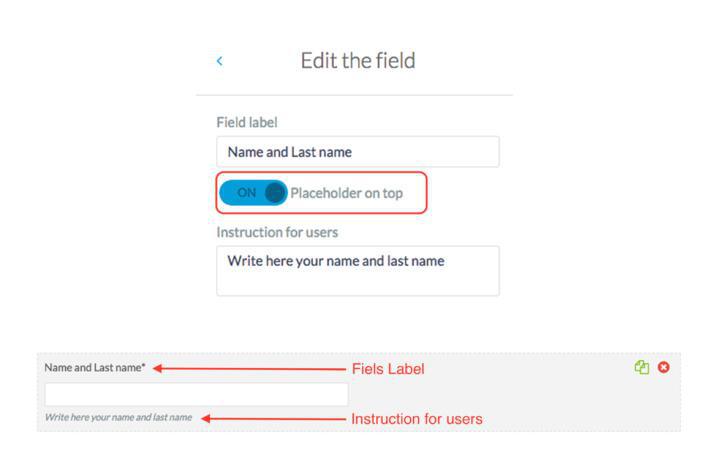
Task: Click the arrow pointing at the instruction text
Action: click(270, 418)
